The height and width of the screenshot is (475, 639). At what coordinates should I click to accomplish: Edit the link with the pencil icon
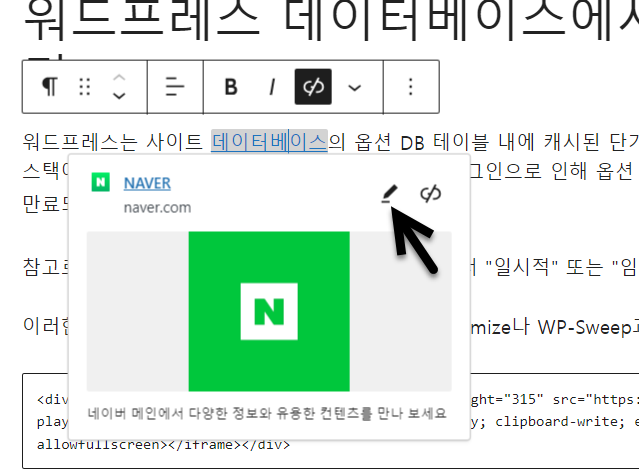tap(389, 194)
